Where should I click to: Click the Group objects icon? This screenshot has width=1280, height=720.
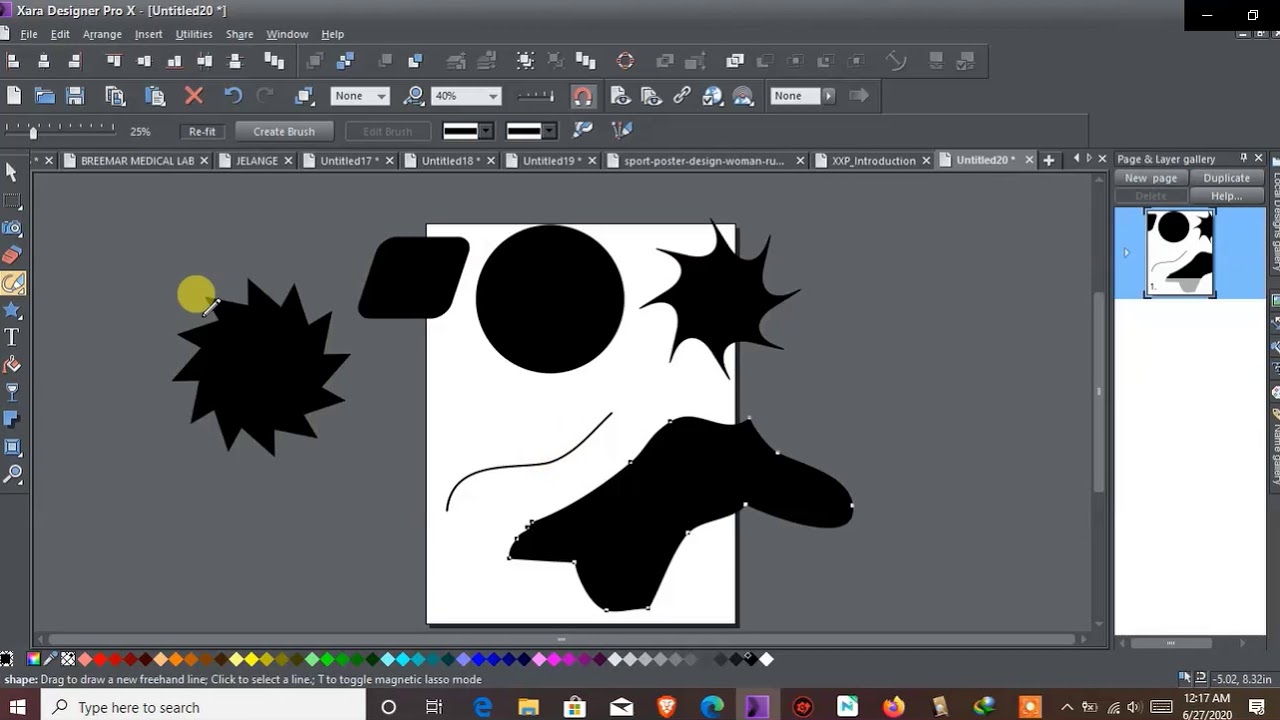(525, 61)
